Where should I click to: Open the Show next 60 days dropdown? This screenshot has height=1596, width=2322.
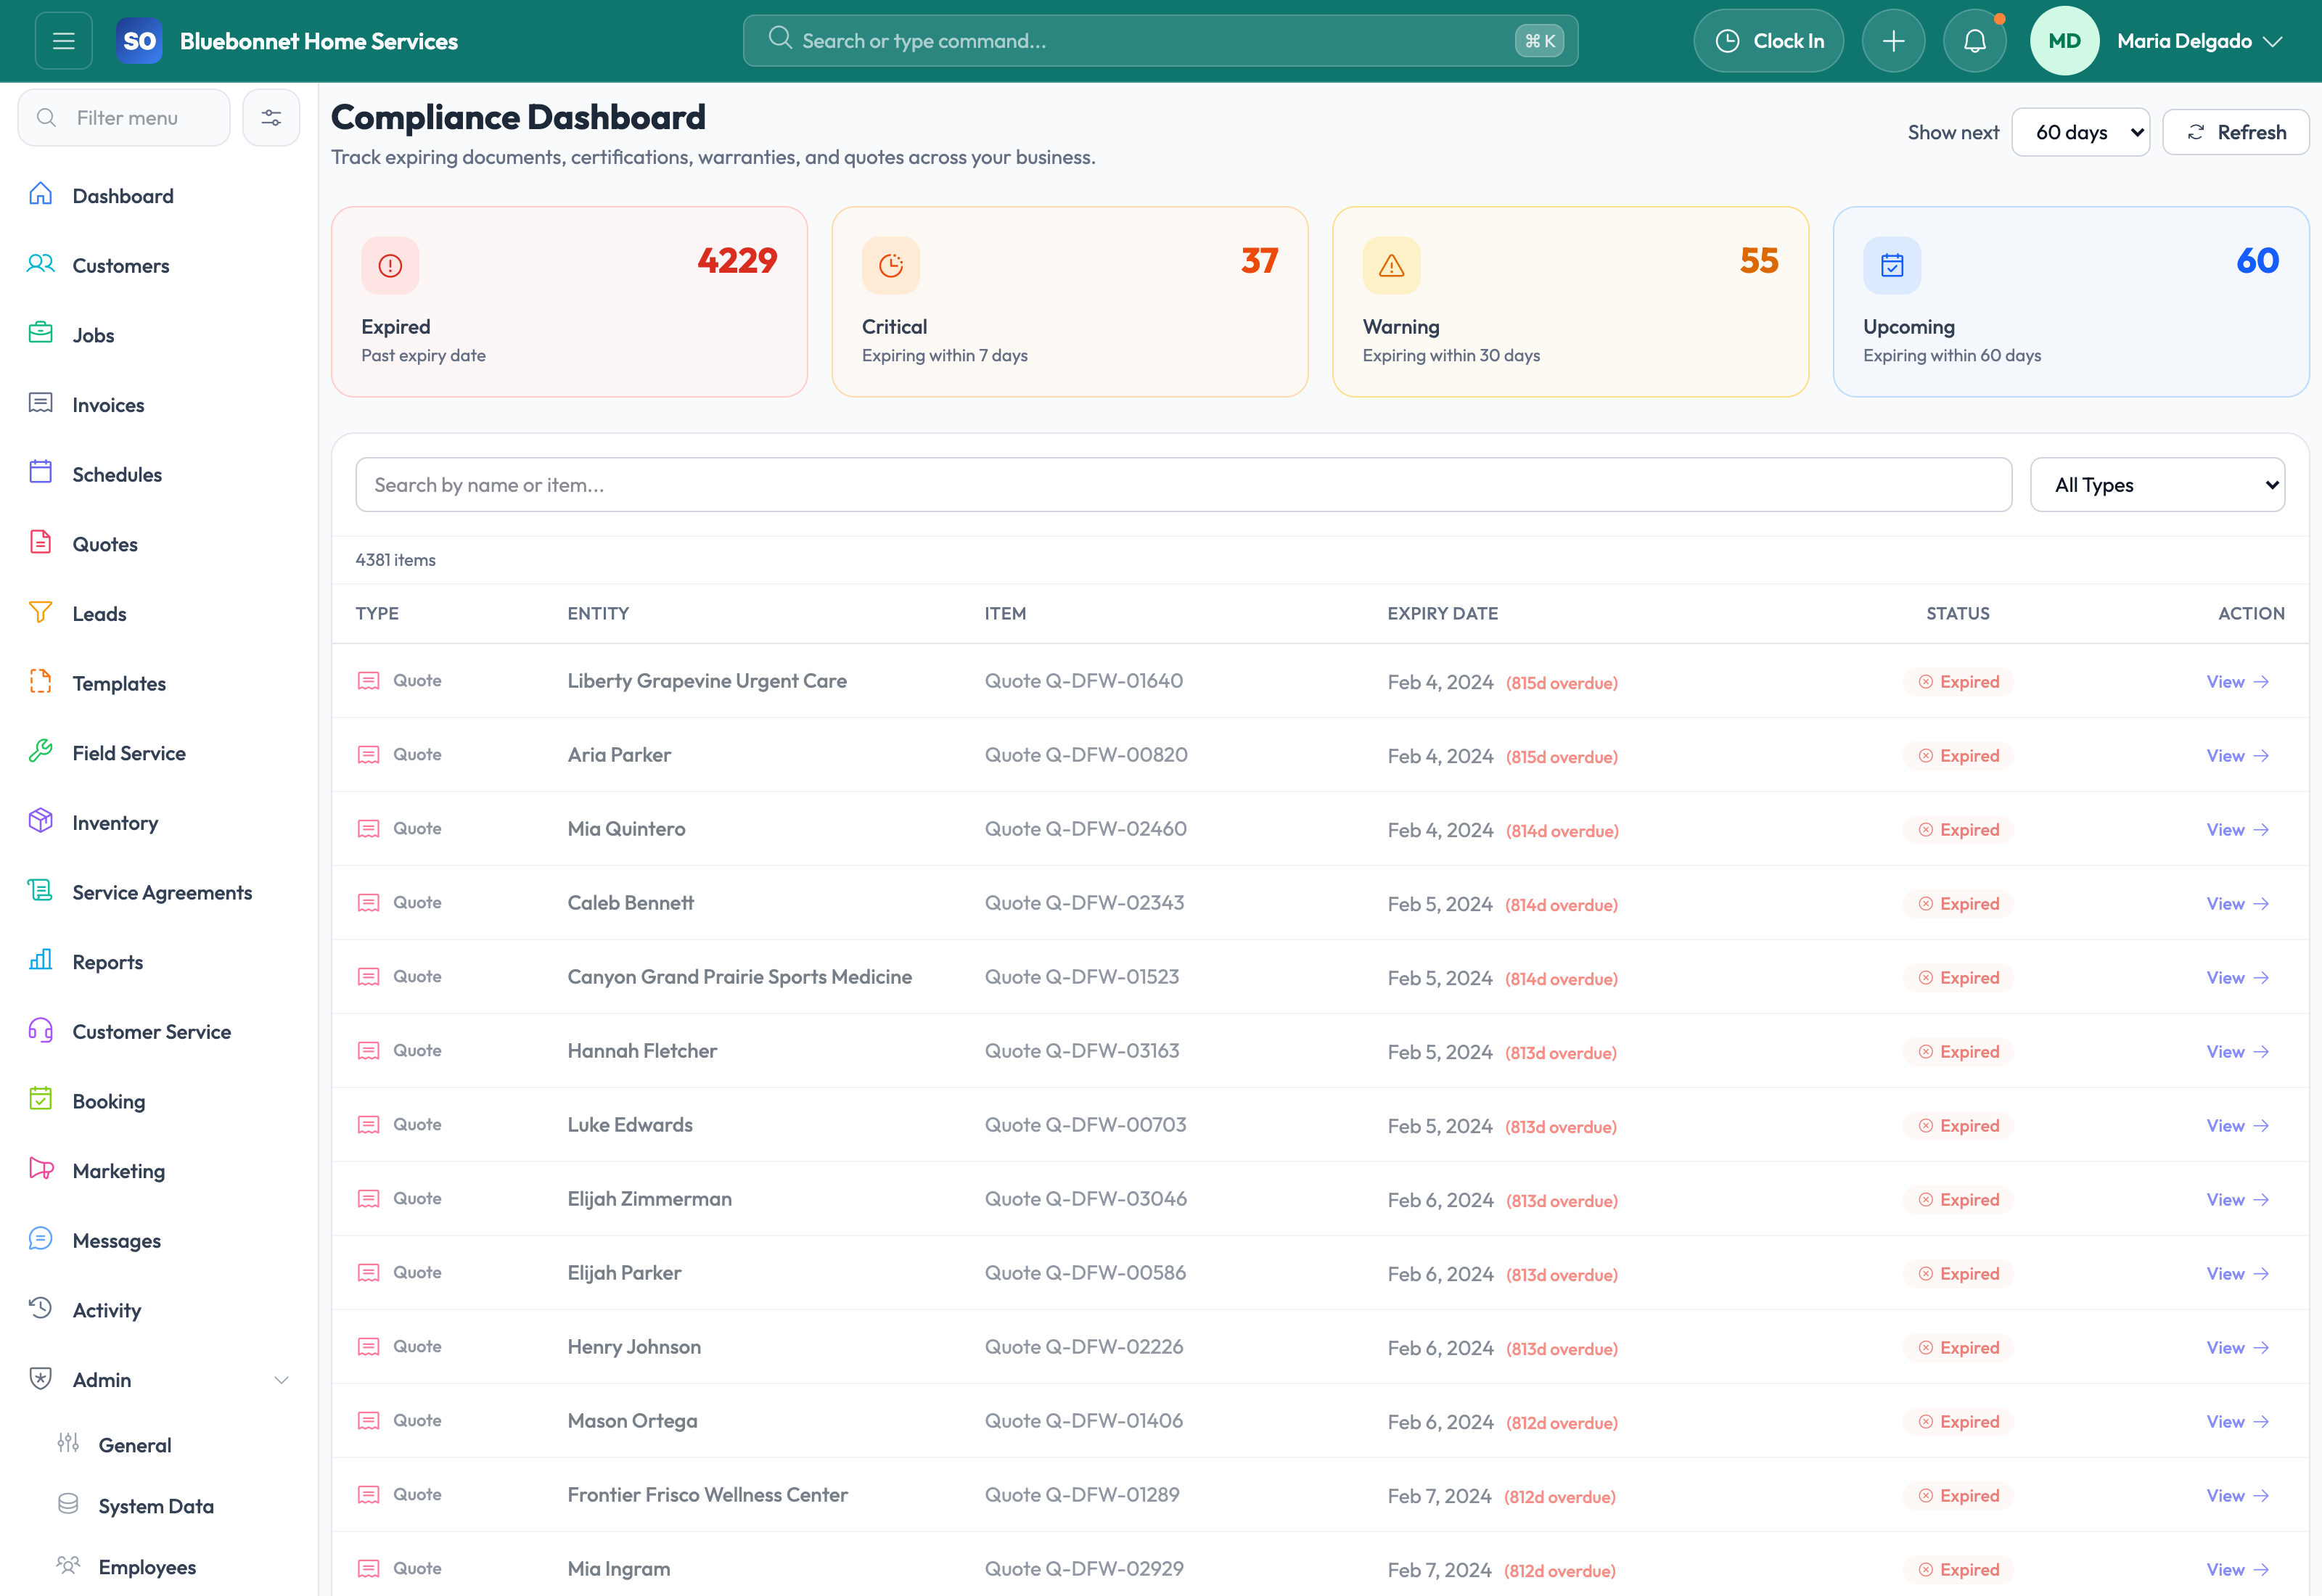tap(2080, 132)
